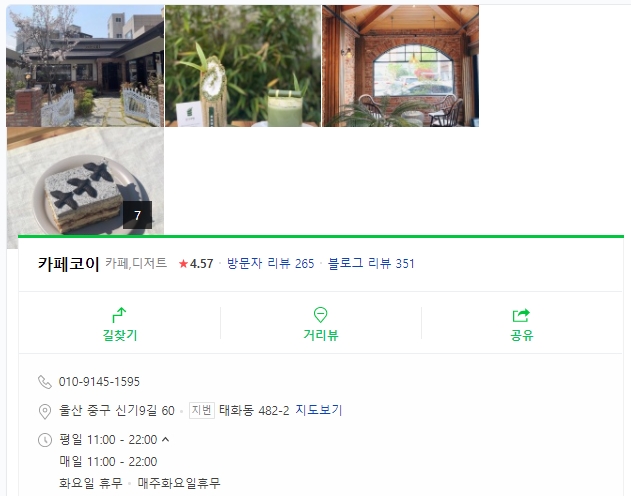
Task: Collapse the 평일 11:00 - 22:00 hours chevron
Action: pyautogui.click(x=165, y=439)
